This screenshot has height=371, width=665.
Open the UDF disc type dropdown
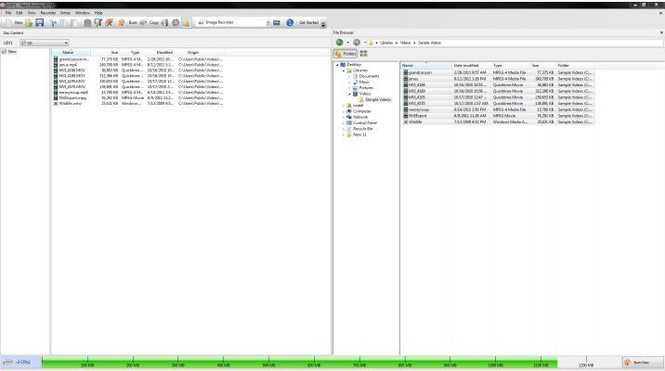pos(44,43)
